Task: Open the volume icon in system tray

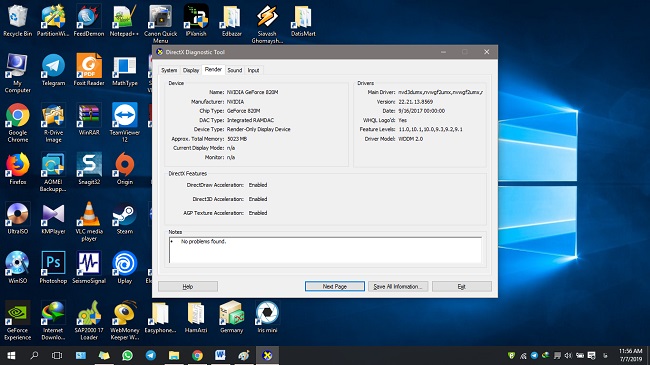Action: click(x=568, y=355)
